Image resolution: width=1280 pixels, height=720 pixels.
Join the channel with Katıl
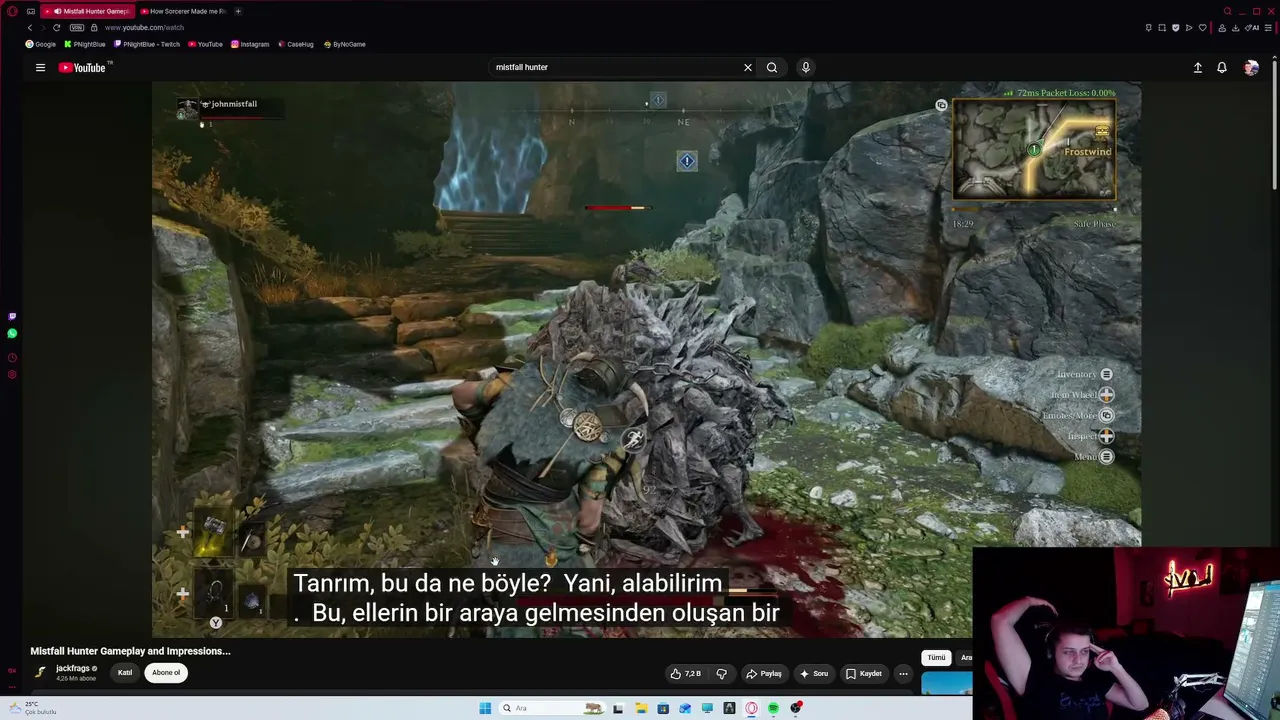pos(125,673)
